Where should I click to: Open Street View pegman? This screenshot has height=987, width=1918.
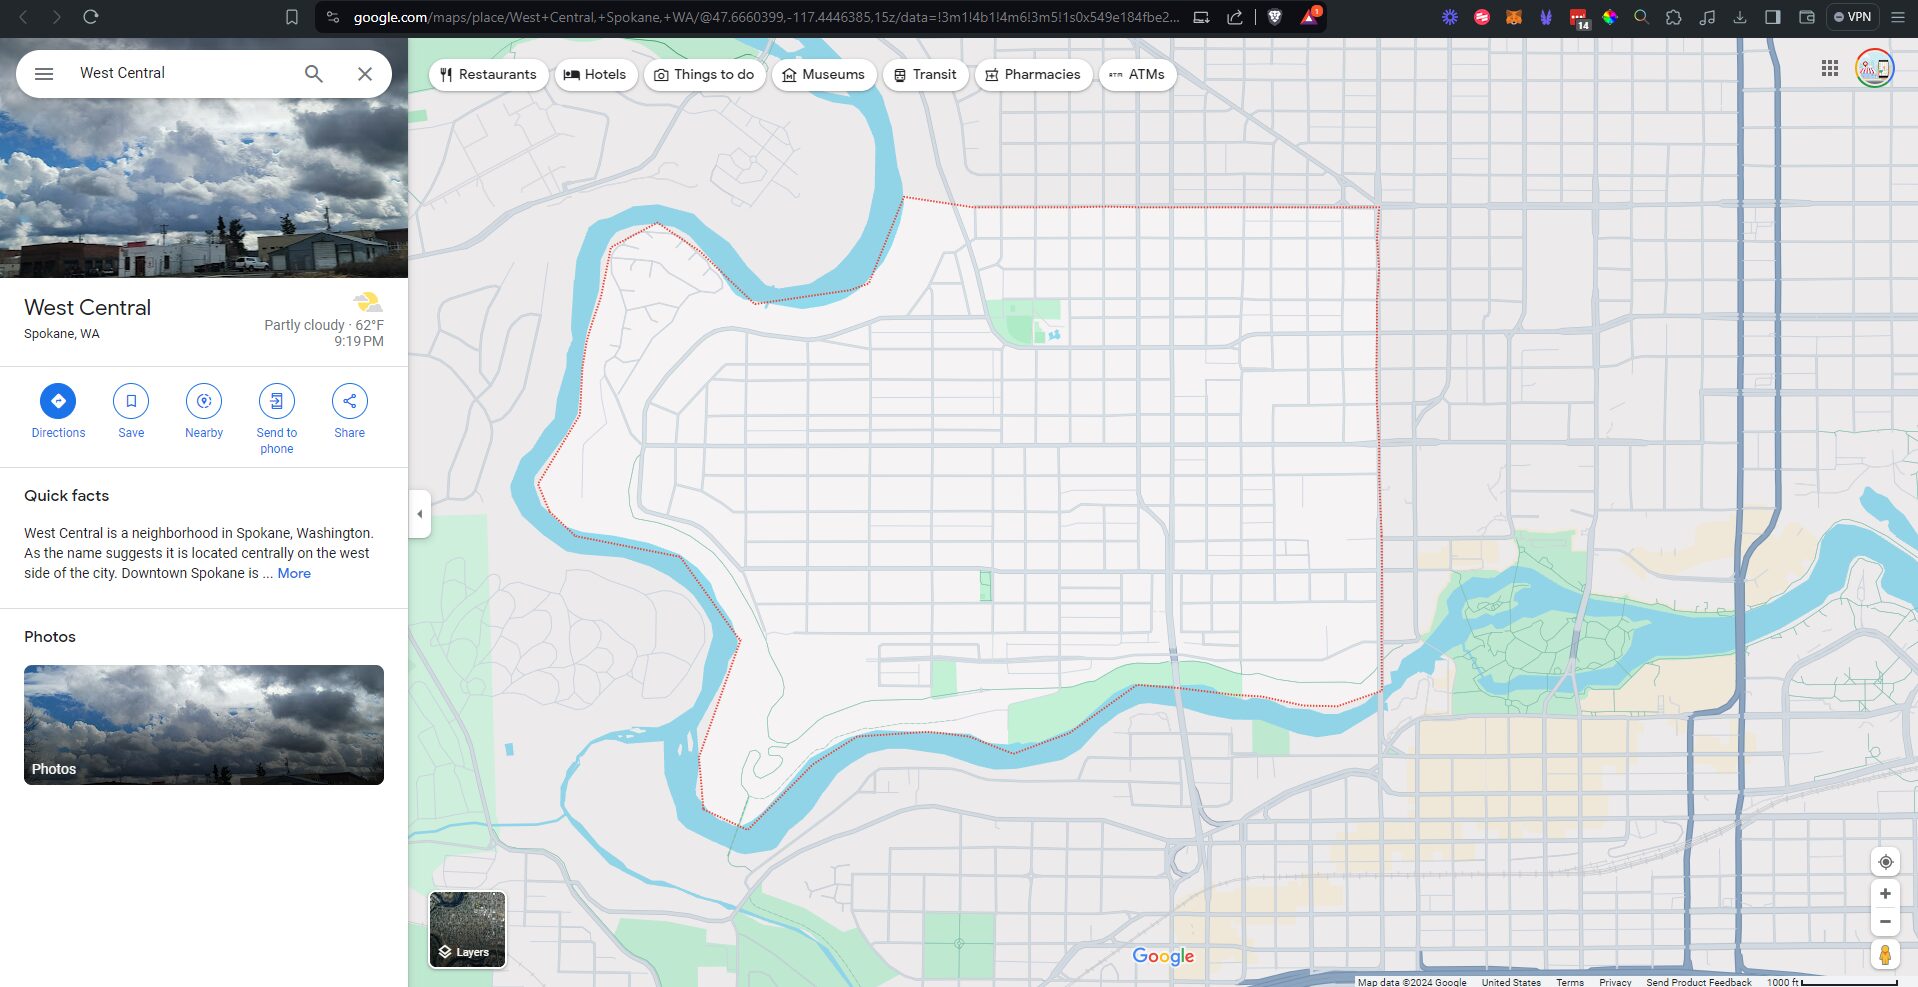(1885, 955)
